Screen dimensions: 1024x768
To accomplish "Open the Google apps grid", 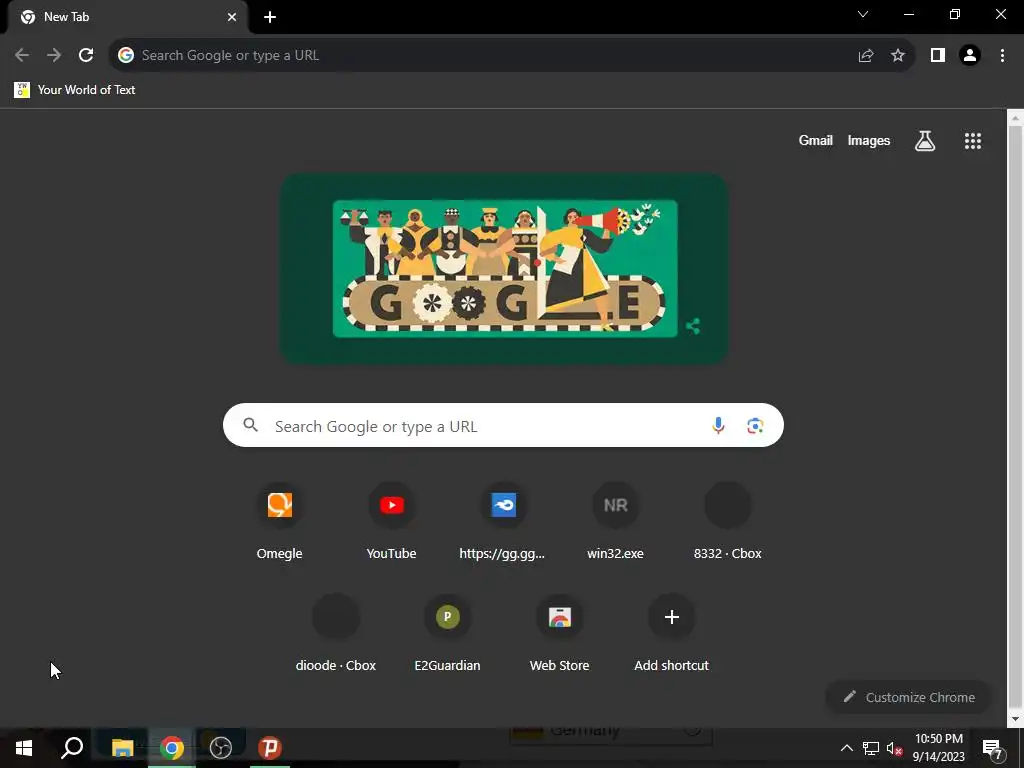I will pyautogui.click(x=973, y=141).
